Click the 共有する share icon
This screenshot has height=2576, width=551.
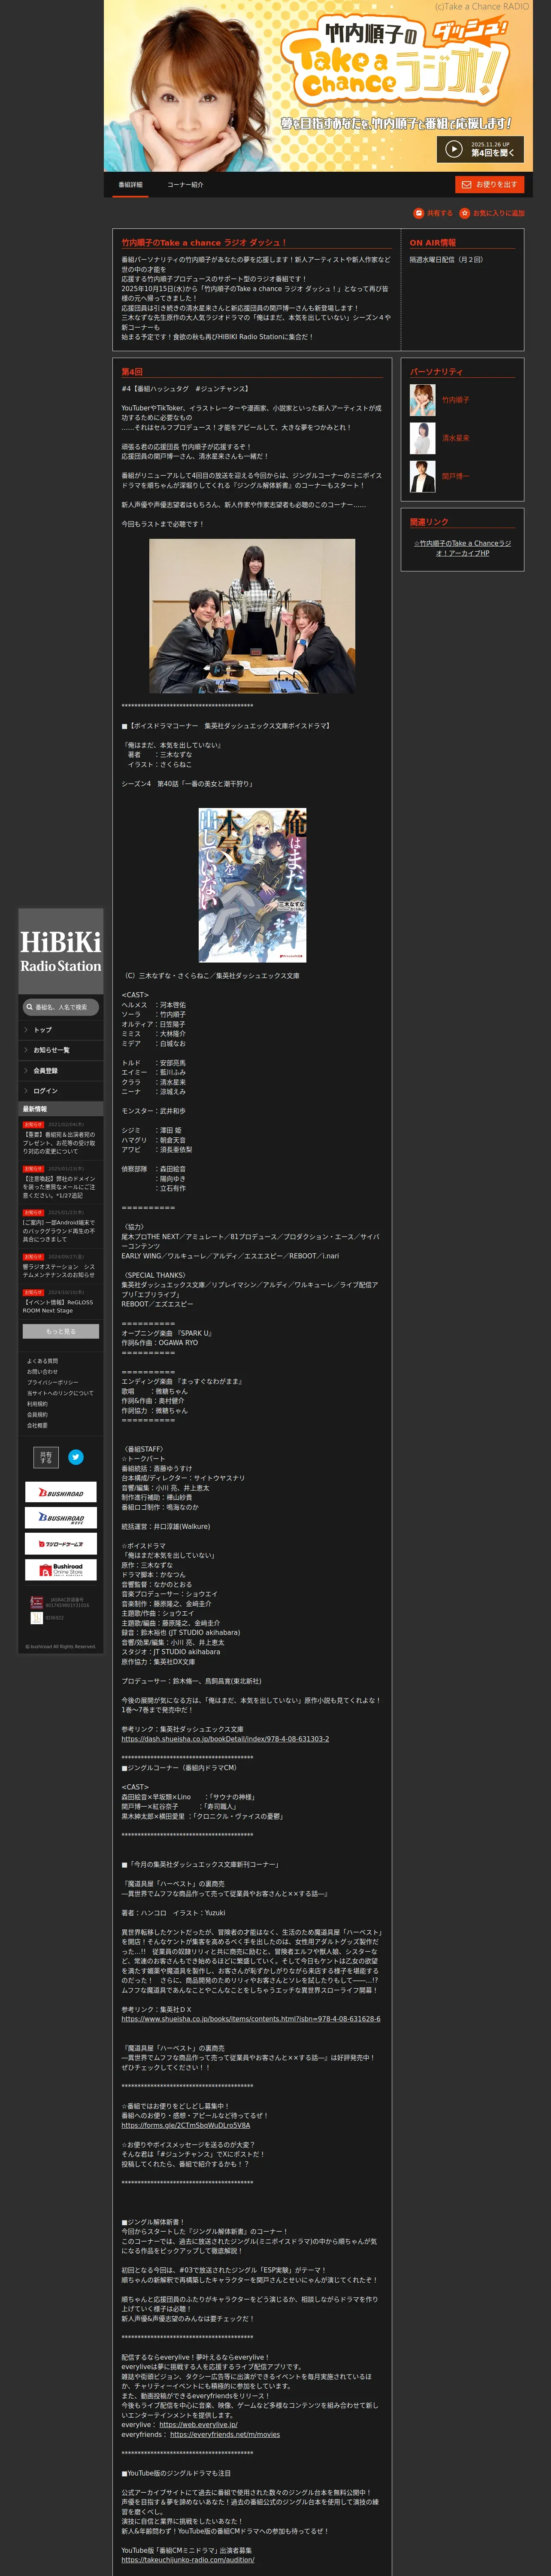click(x=419, y=213)
